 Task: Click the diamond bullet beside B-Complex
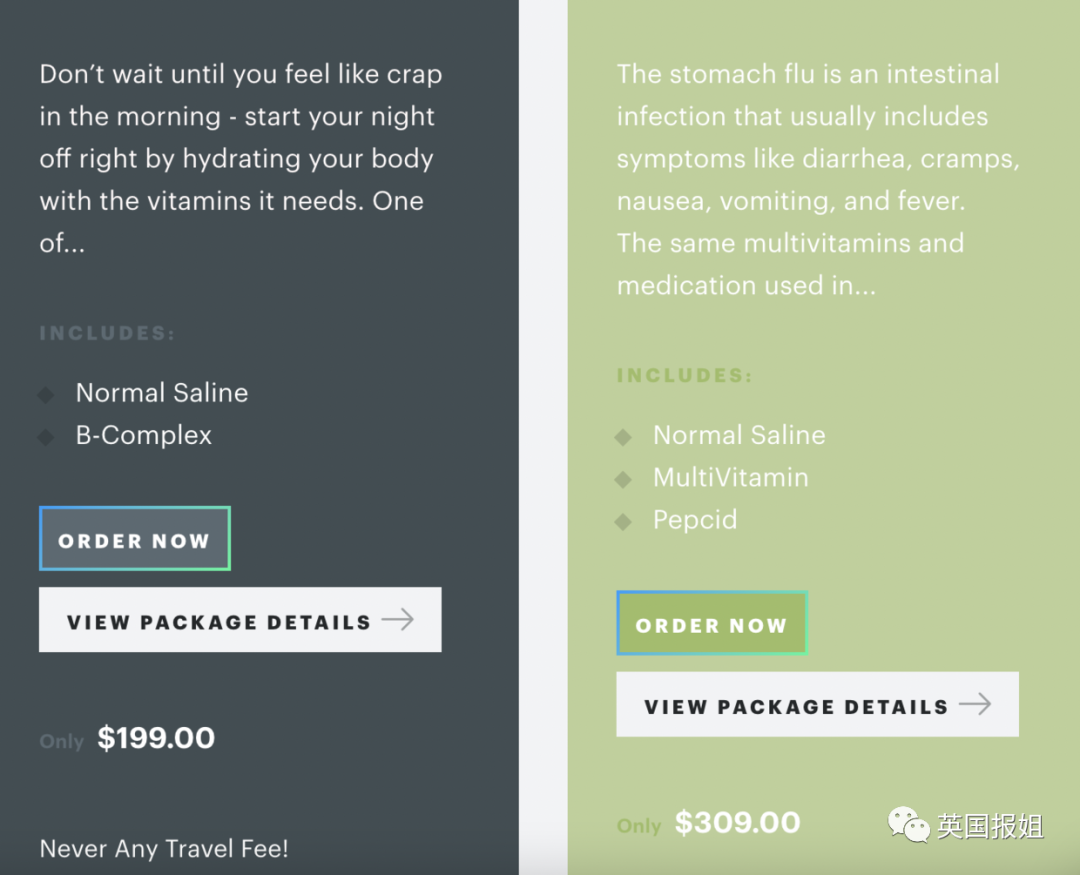(46, 437)
